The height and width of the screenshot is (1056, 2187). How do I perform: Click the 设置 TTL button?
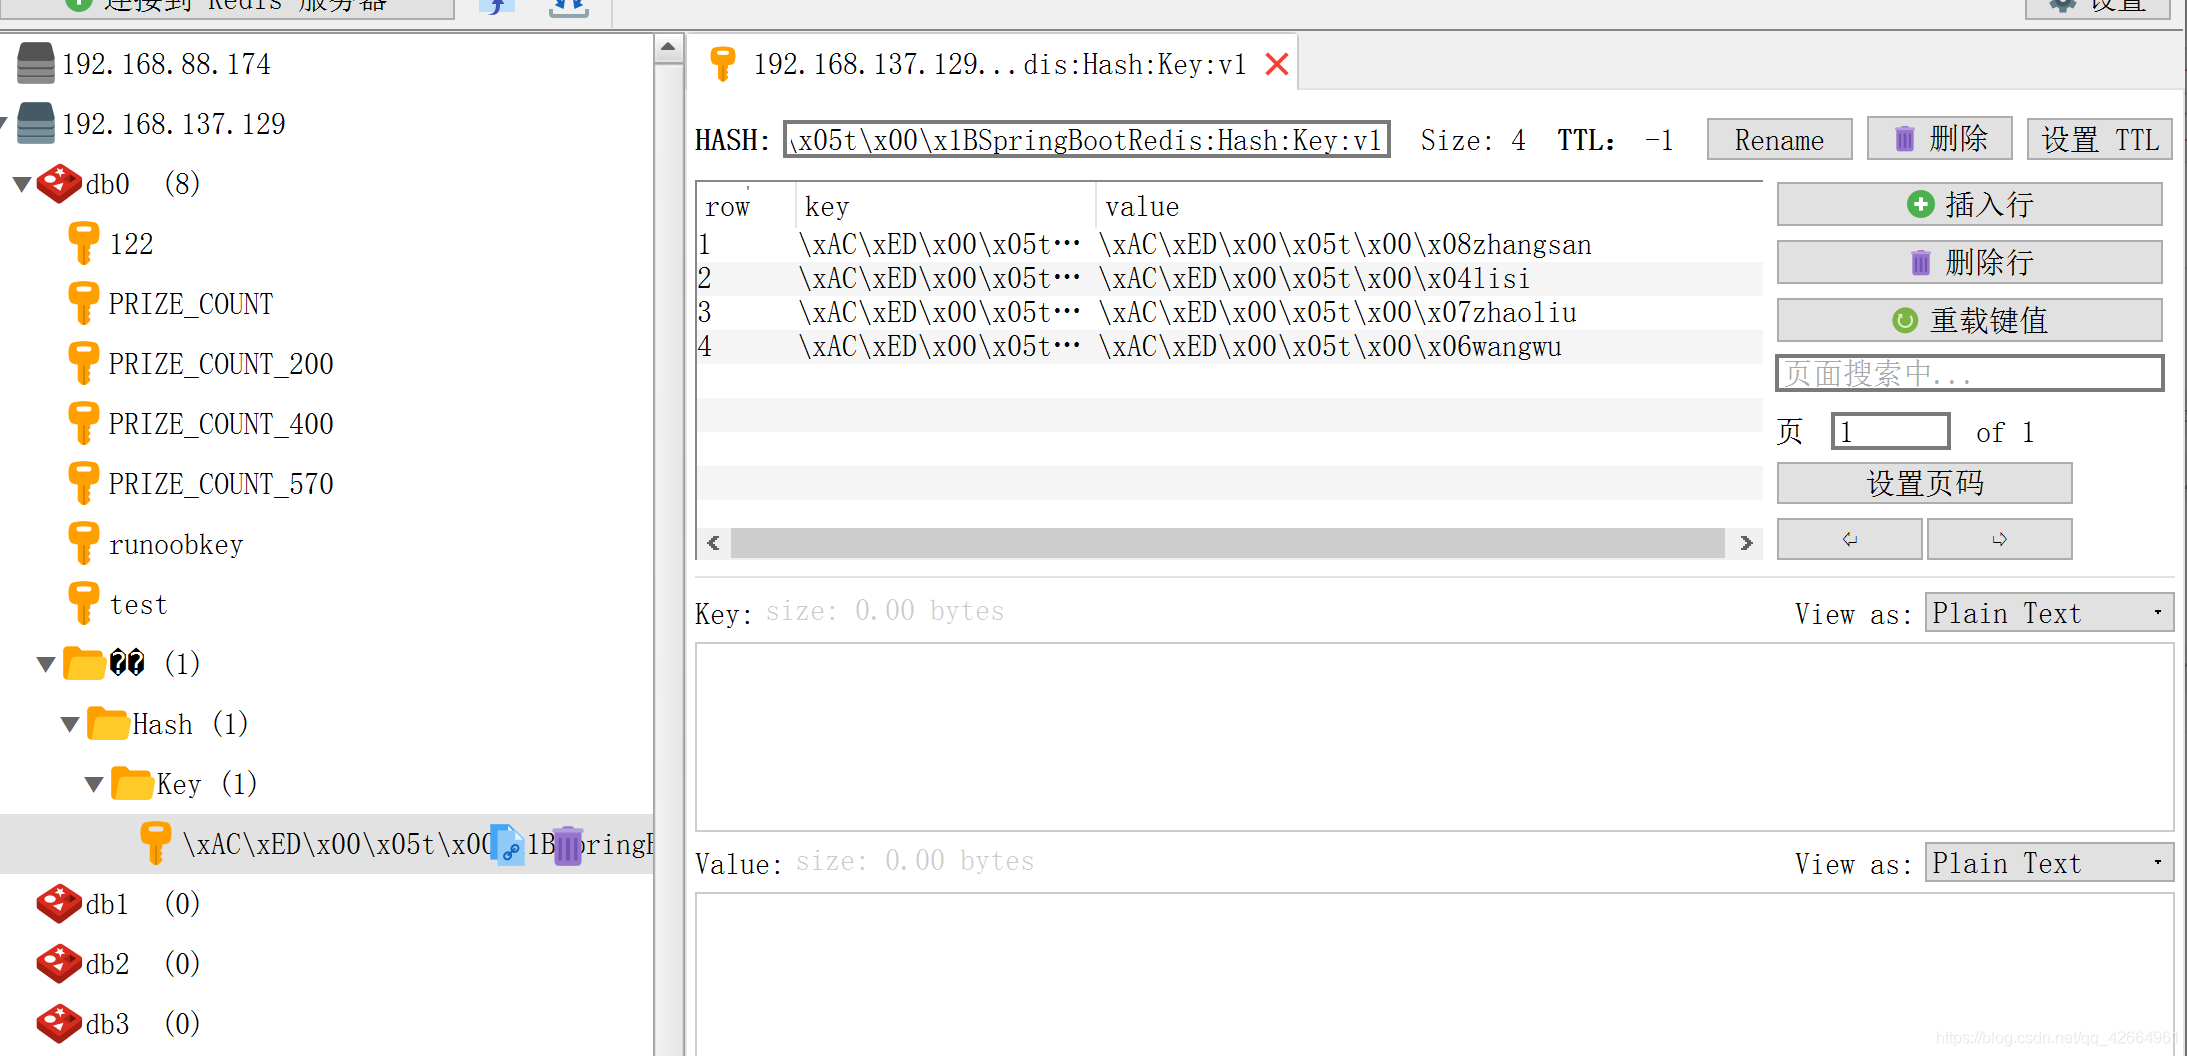point(2099,139)
